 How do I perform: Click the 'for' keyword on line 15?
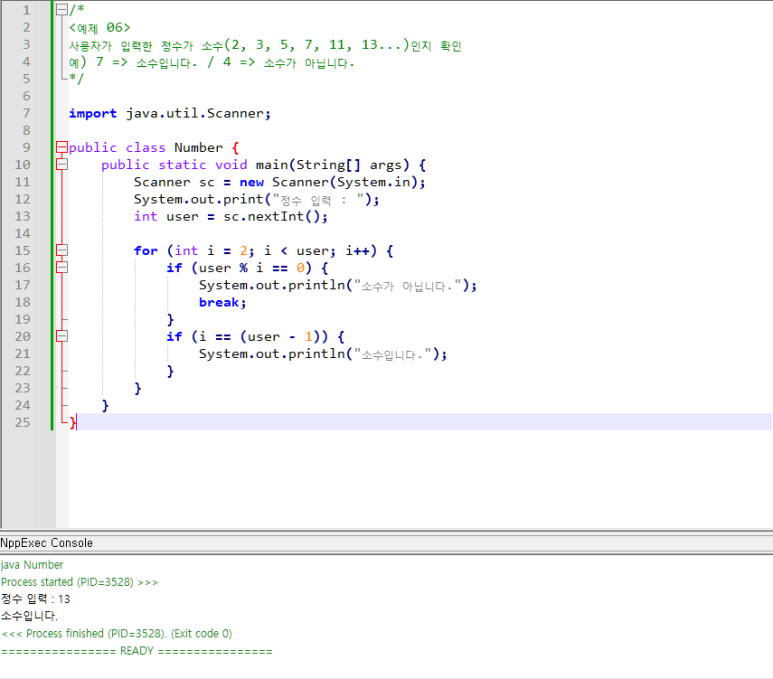click(146, 250)
